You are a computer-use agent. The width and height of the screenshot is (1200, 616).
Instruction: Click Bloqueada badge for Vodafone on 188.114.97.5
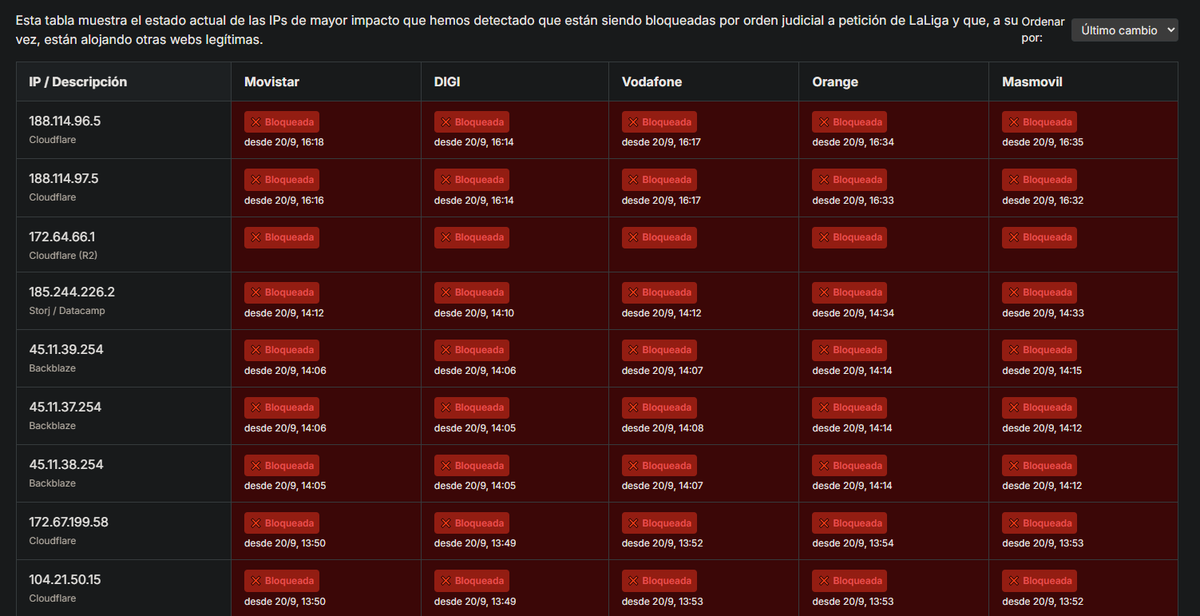pos(659,180)
